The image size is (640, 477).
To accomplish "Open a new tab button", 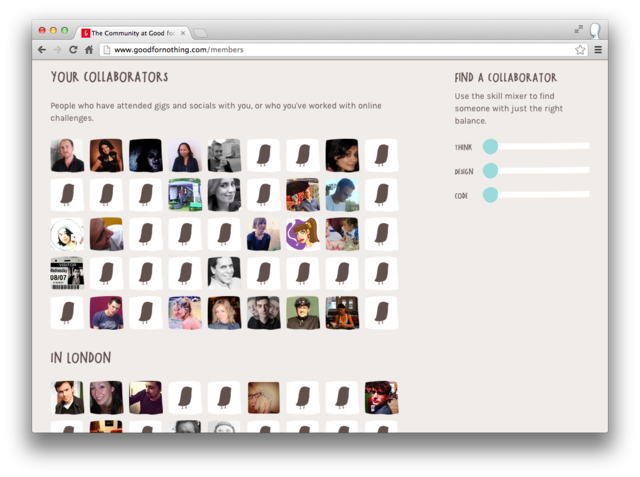I will [x=200, y=33].
